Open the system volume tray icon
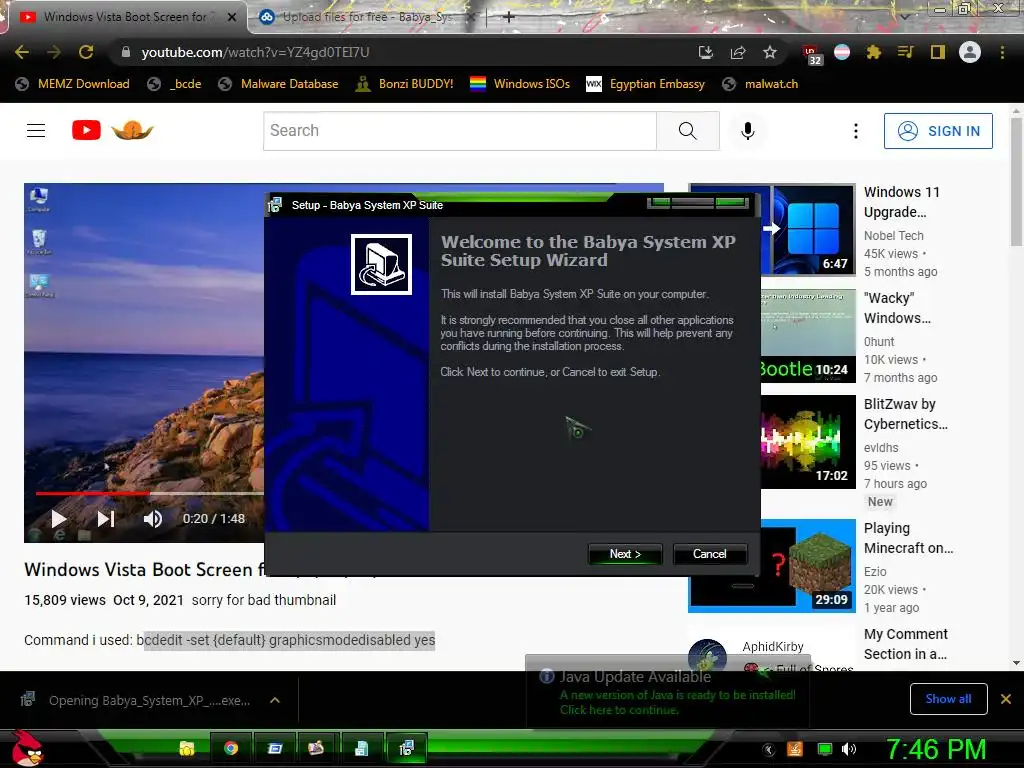 point(849,750)
